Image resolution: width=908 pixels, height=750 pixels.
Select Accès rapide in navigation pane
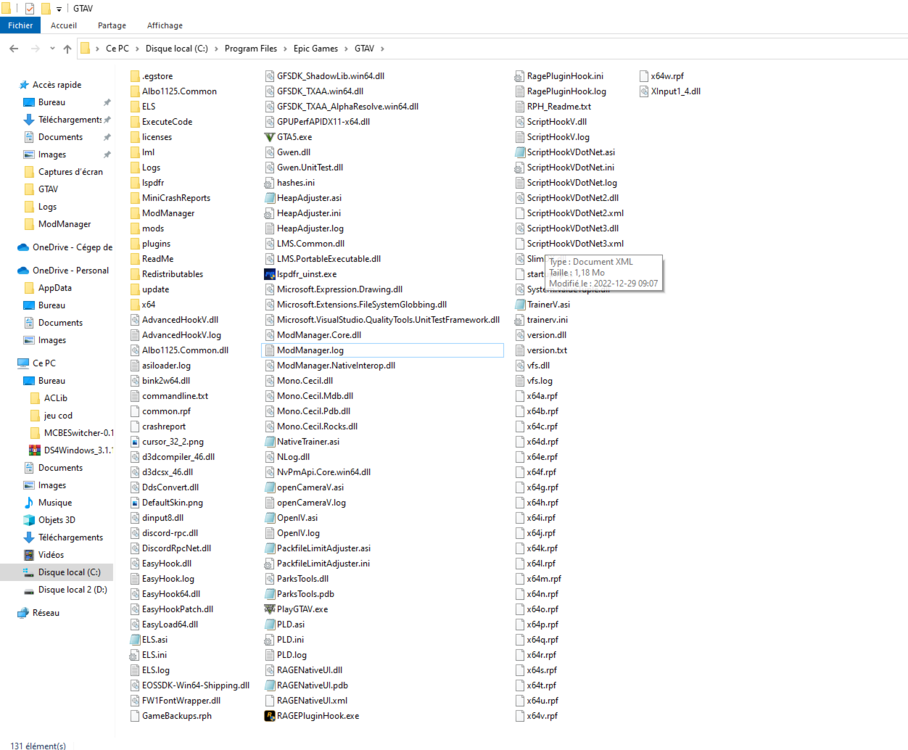point(57,85)
